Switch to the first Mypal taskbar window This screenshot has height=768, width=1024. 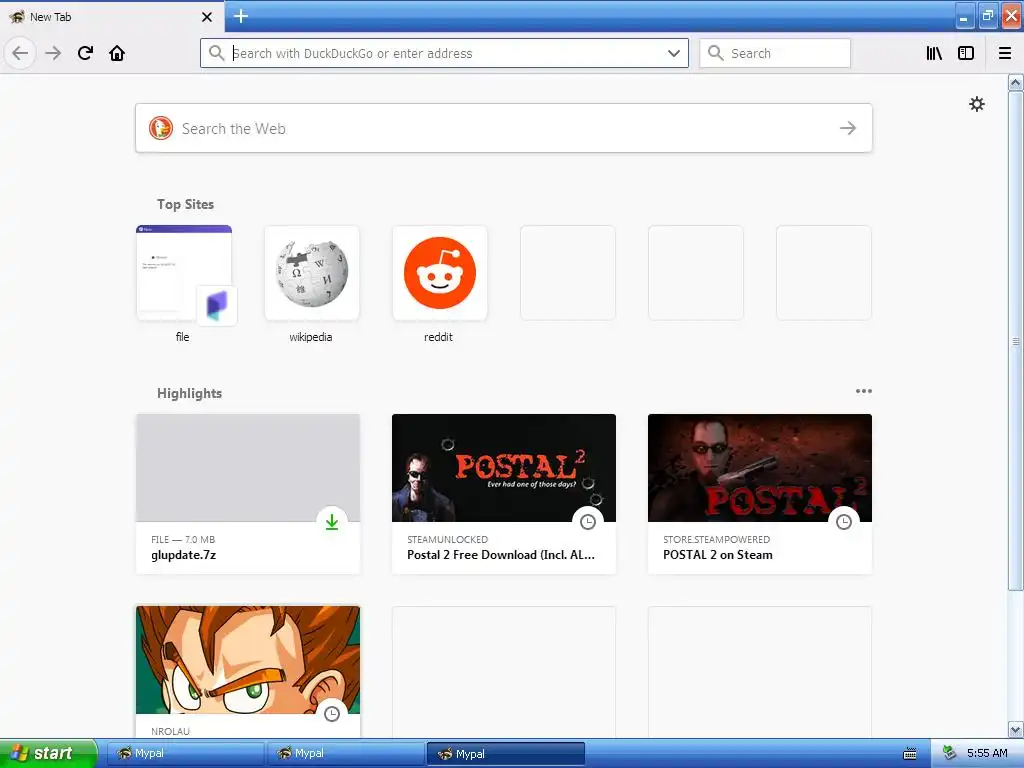[185, 753]
